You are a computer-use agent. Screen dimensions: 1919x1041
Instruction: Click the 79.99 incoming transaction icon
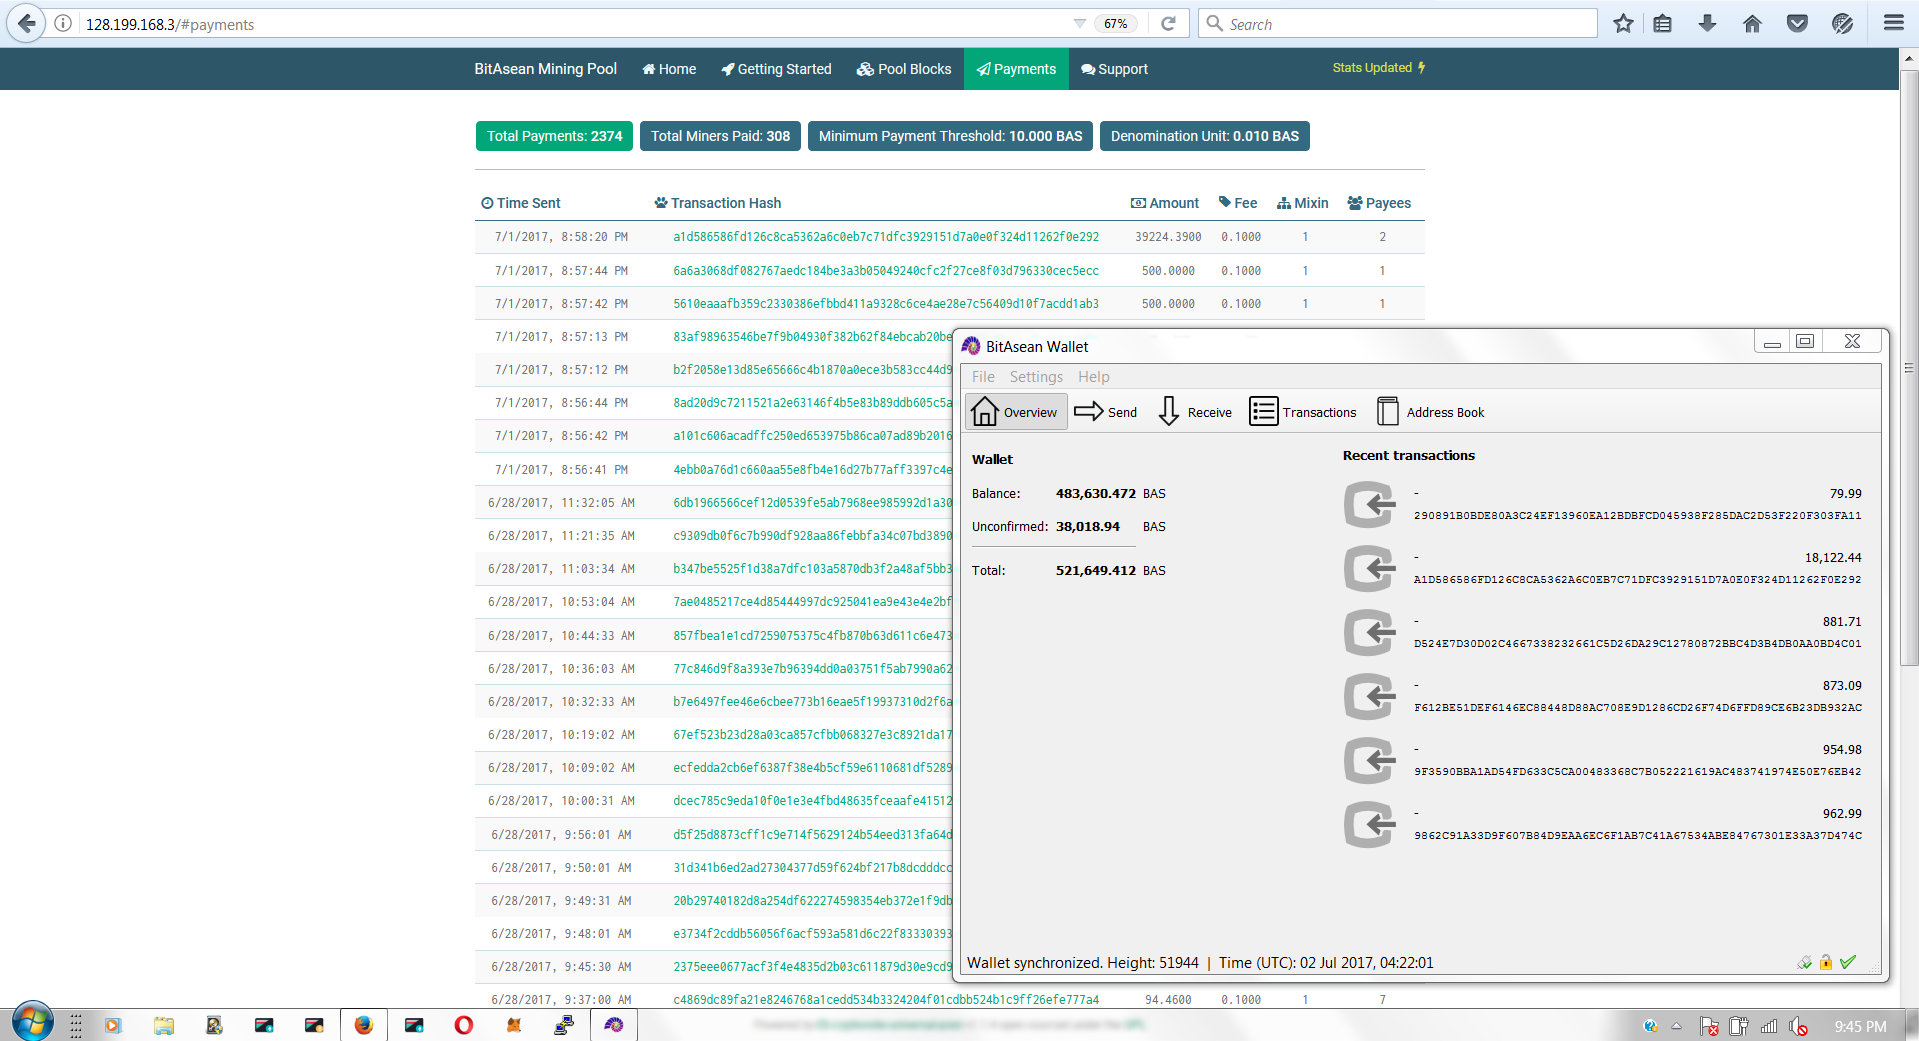(1370, 505)
